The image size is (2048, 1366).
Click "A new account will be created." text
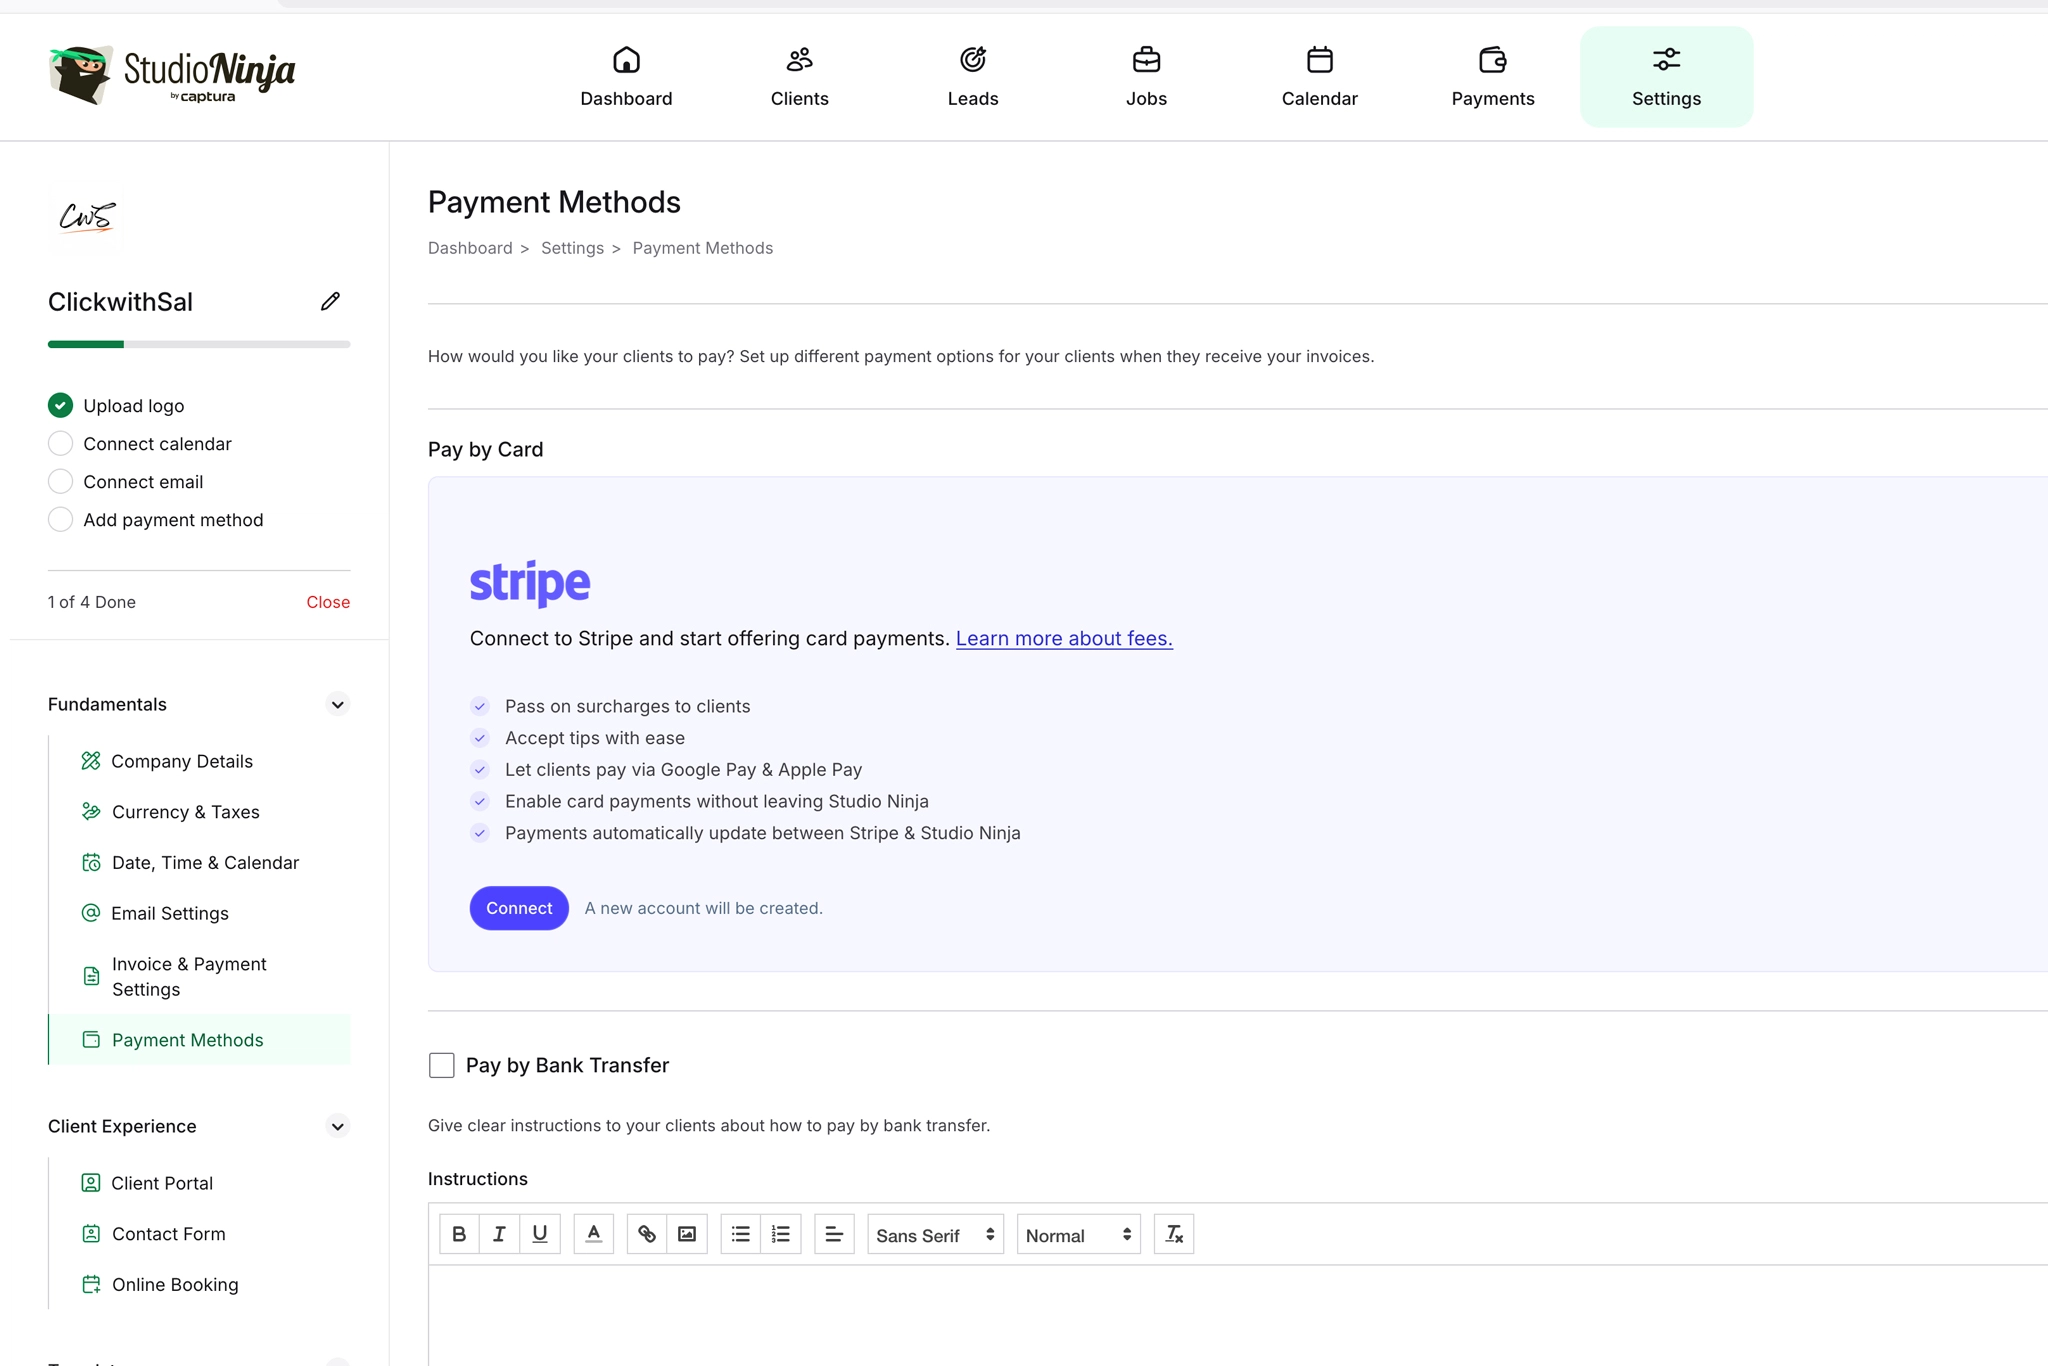pyautogui.click(x=704, y=908)
